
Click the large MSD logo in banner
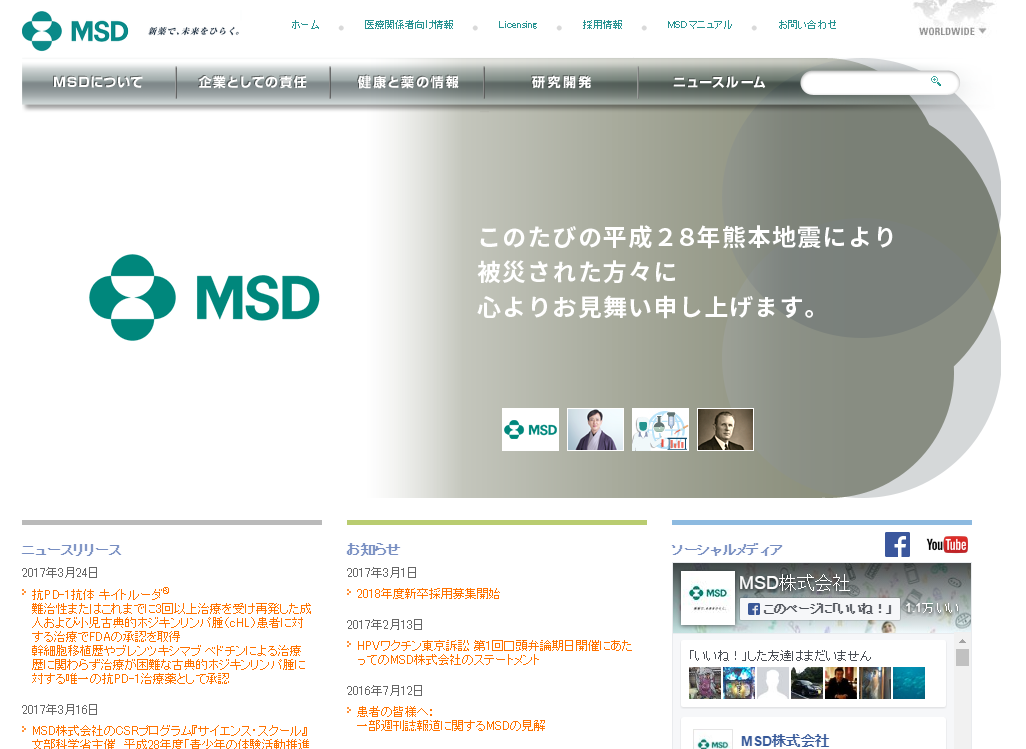[x=204, y=298]
